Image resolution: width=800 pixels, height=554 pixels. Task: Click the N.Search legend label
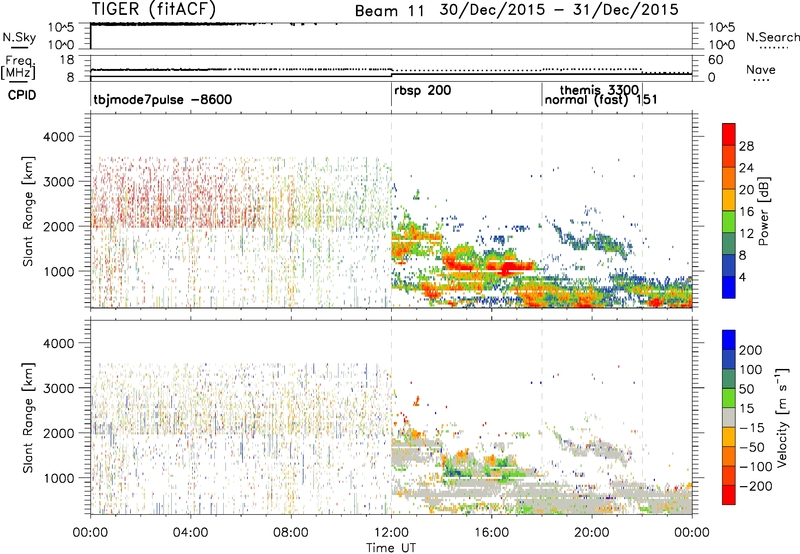(x=772, y=37)
